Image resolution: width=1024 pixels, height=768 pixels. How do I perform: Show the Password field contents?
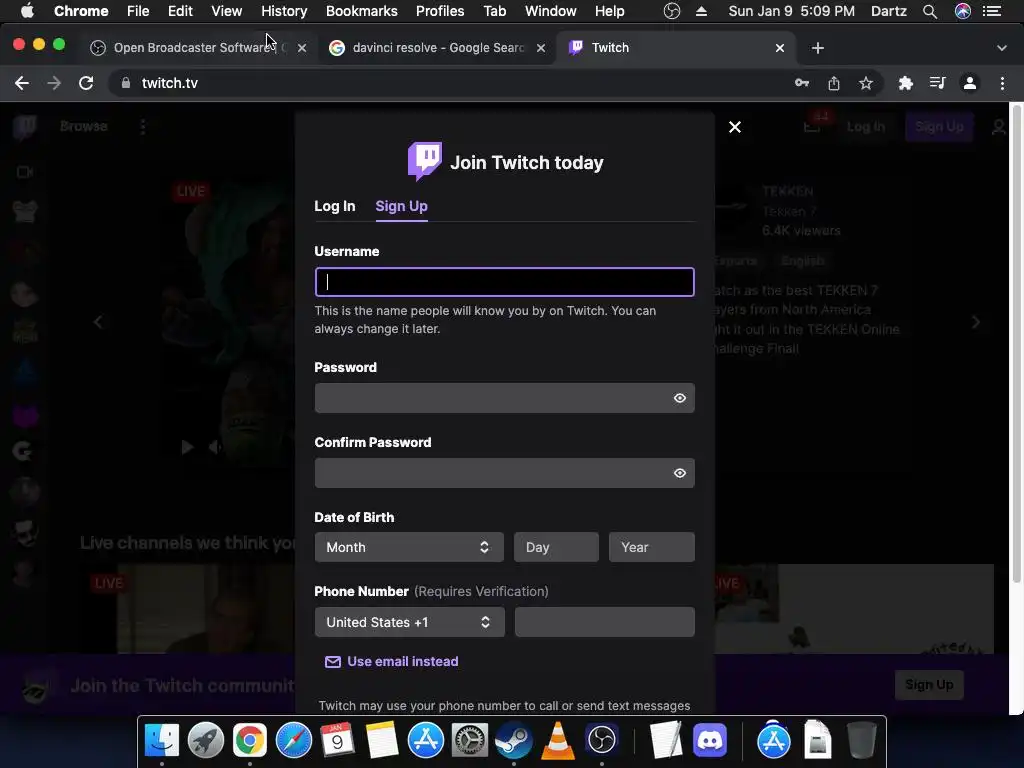click(x=680, y=398)
